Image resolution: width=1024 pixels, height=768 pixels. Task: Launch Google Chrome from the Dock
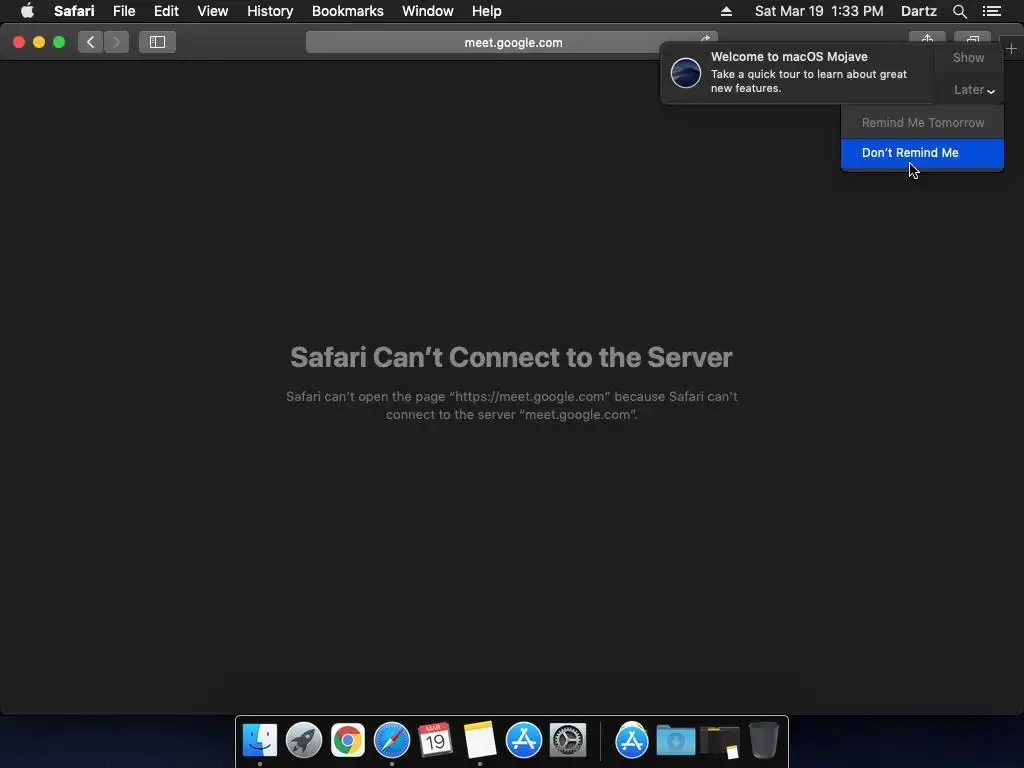point(347,741)
